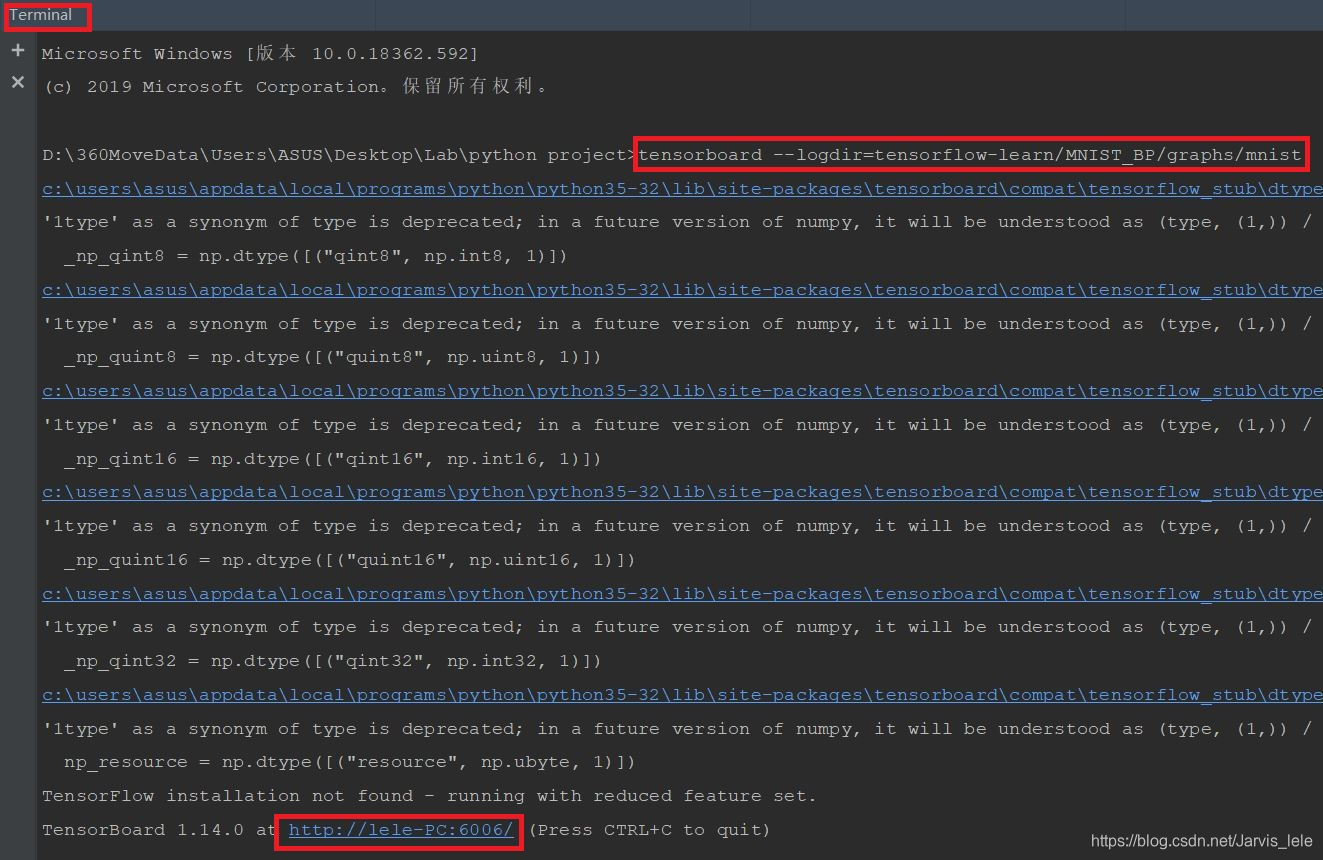The width and height of the screenshot is (1323, 860).
Task: Open the file path link above _np_qint16 warning
Action: (682, 391)
